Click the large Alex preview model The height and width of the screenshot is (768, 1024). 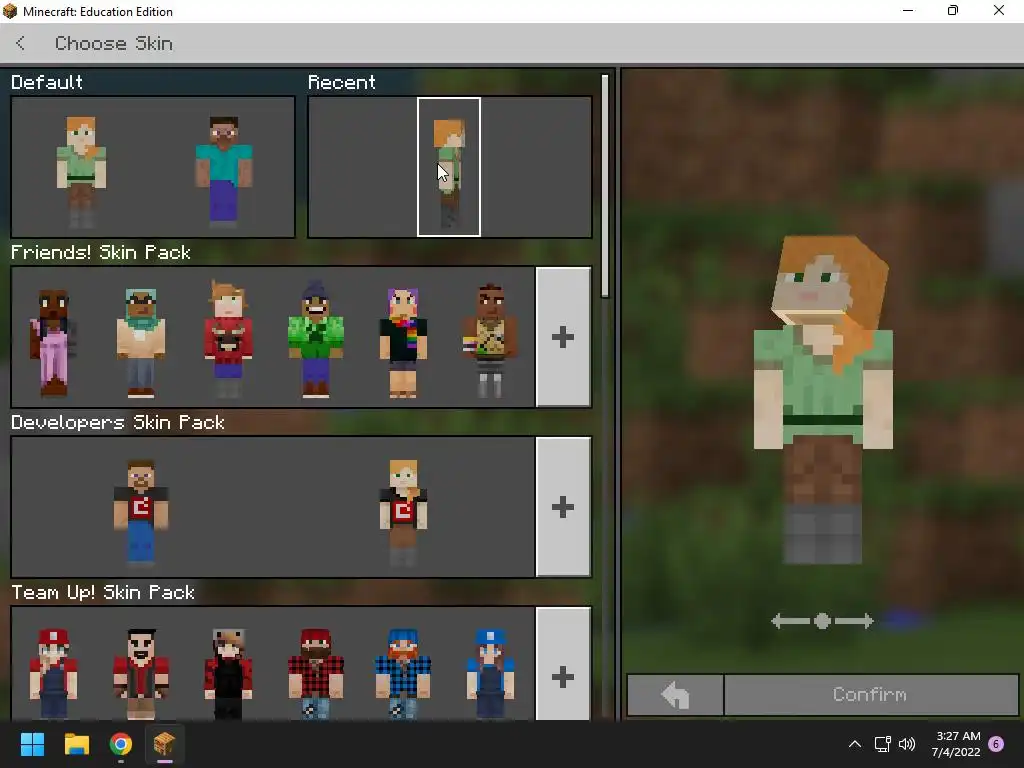coord(823,400)
